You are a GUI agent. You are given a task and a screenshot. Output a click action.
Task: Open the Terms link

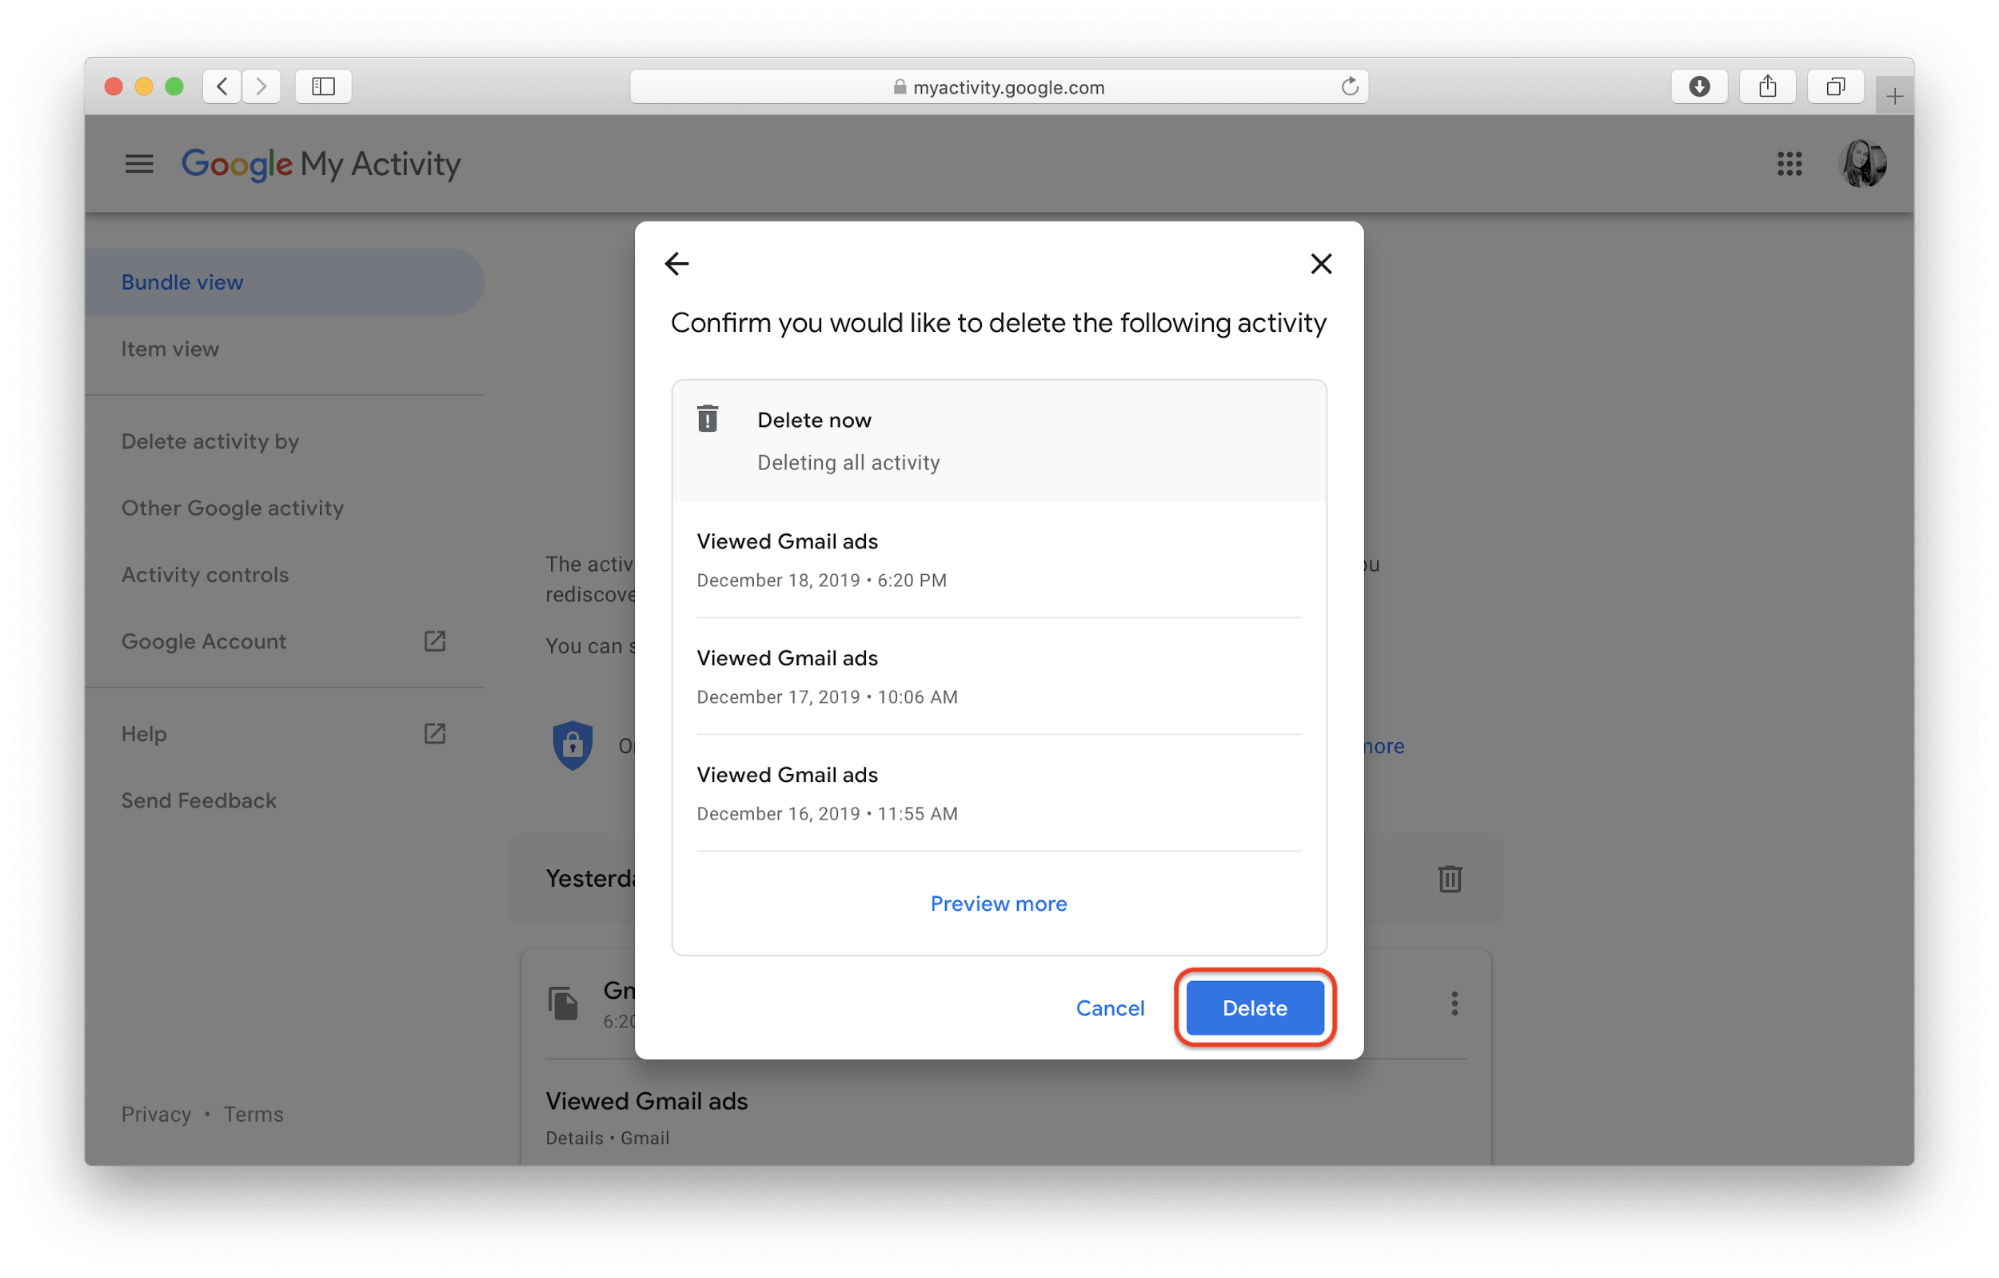(x=253, y=1114)
